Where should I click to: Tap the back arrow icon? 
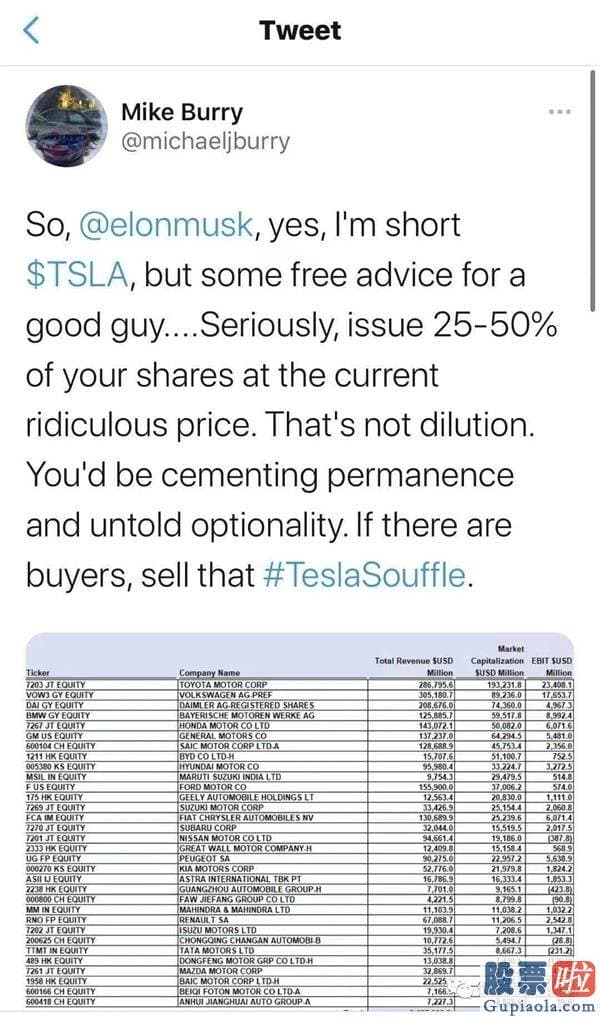31,30
